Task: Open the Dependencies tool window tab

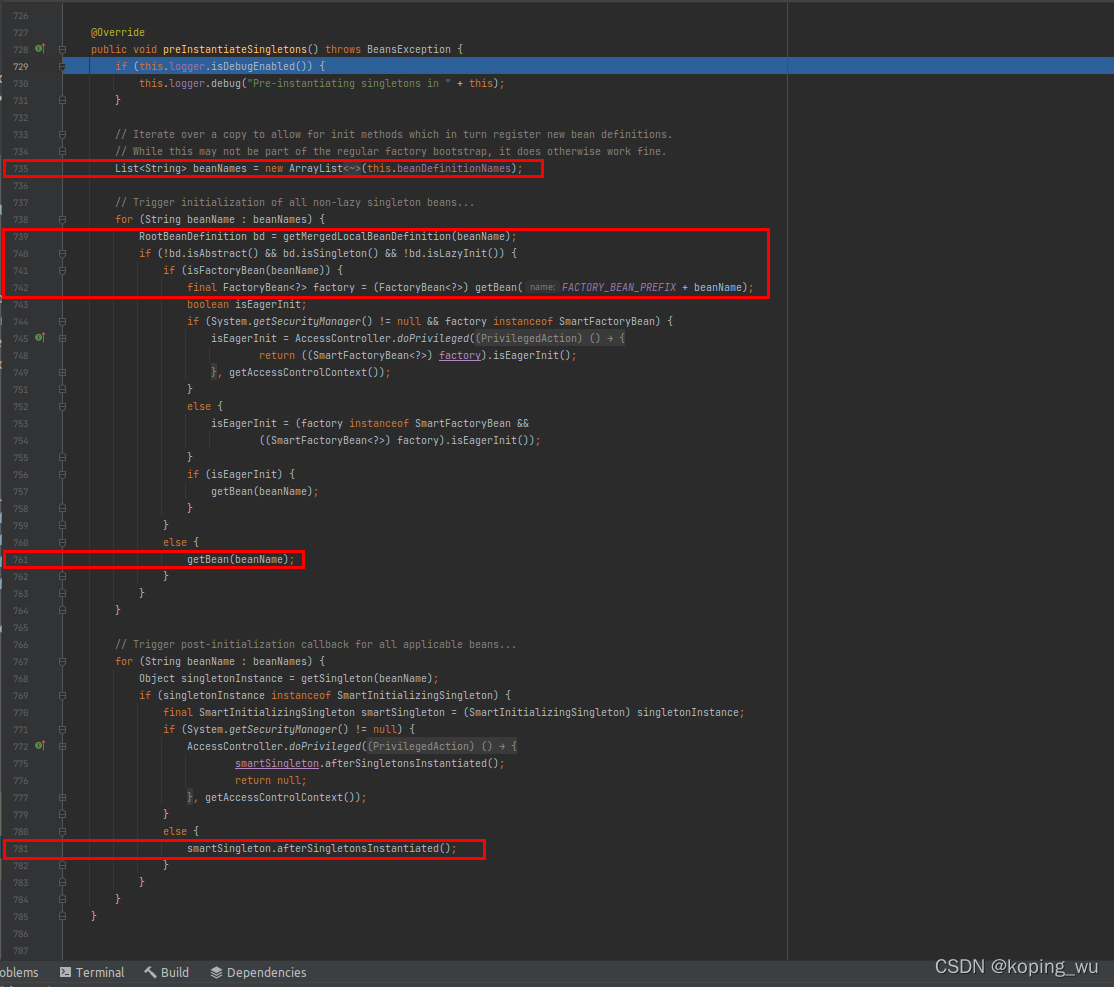Action: (x=259, y=972)
